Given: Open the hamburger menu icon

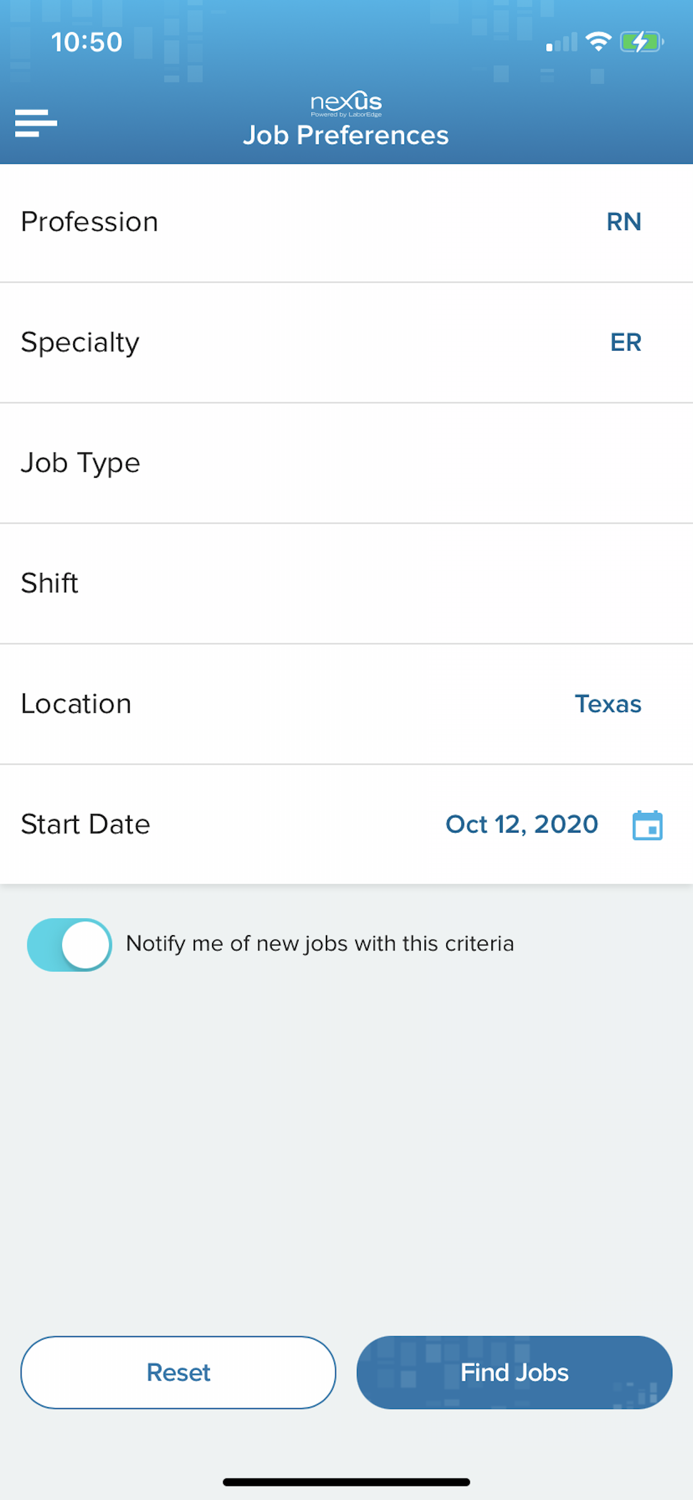Looking at the screenshot, I should pos(36,123).
